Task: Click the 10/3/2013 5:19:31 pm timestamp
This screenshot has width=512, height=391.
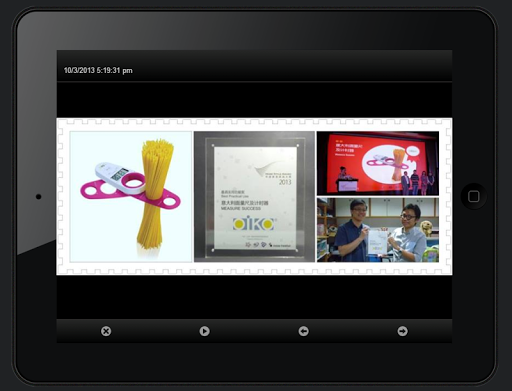Action: pyautogui.click(x=98, y=70)
